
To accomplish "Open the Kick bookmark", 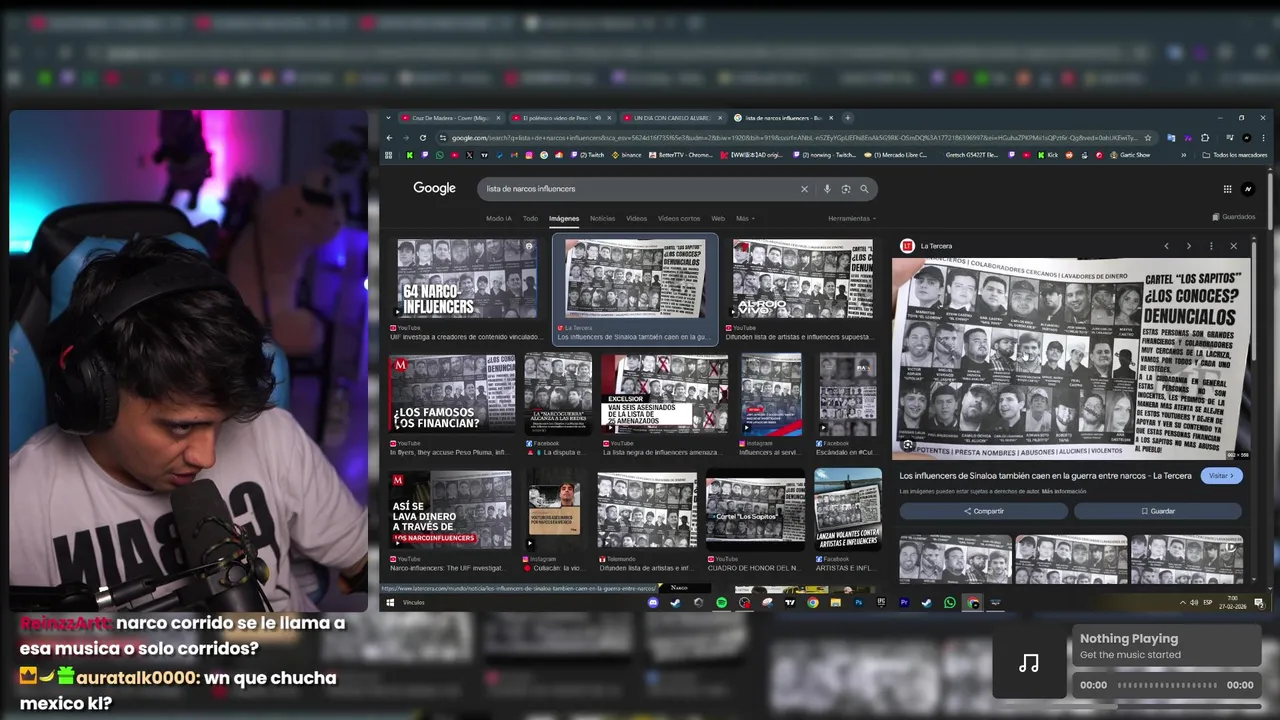I will point(1046,155).
